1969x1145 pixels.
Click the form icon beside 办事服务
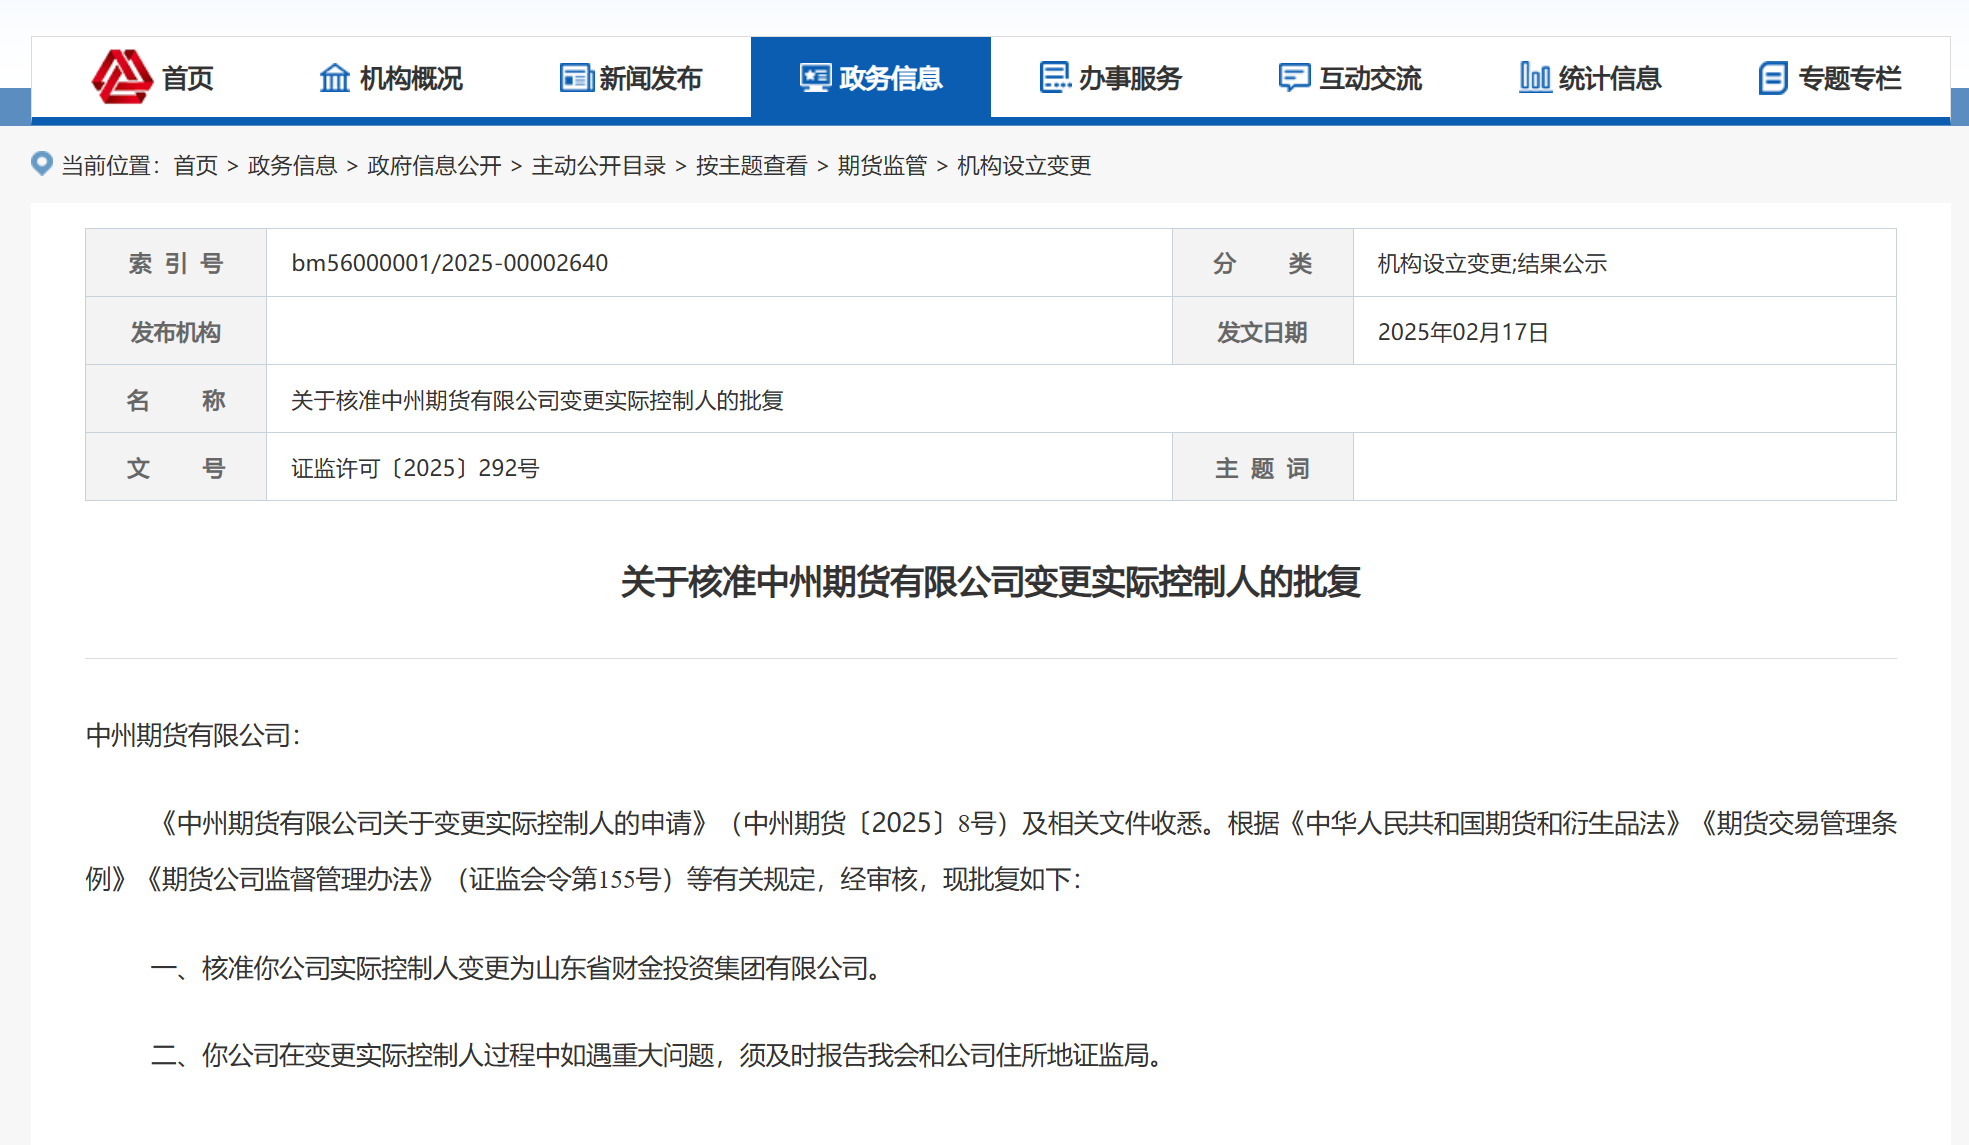1054,78
